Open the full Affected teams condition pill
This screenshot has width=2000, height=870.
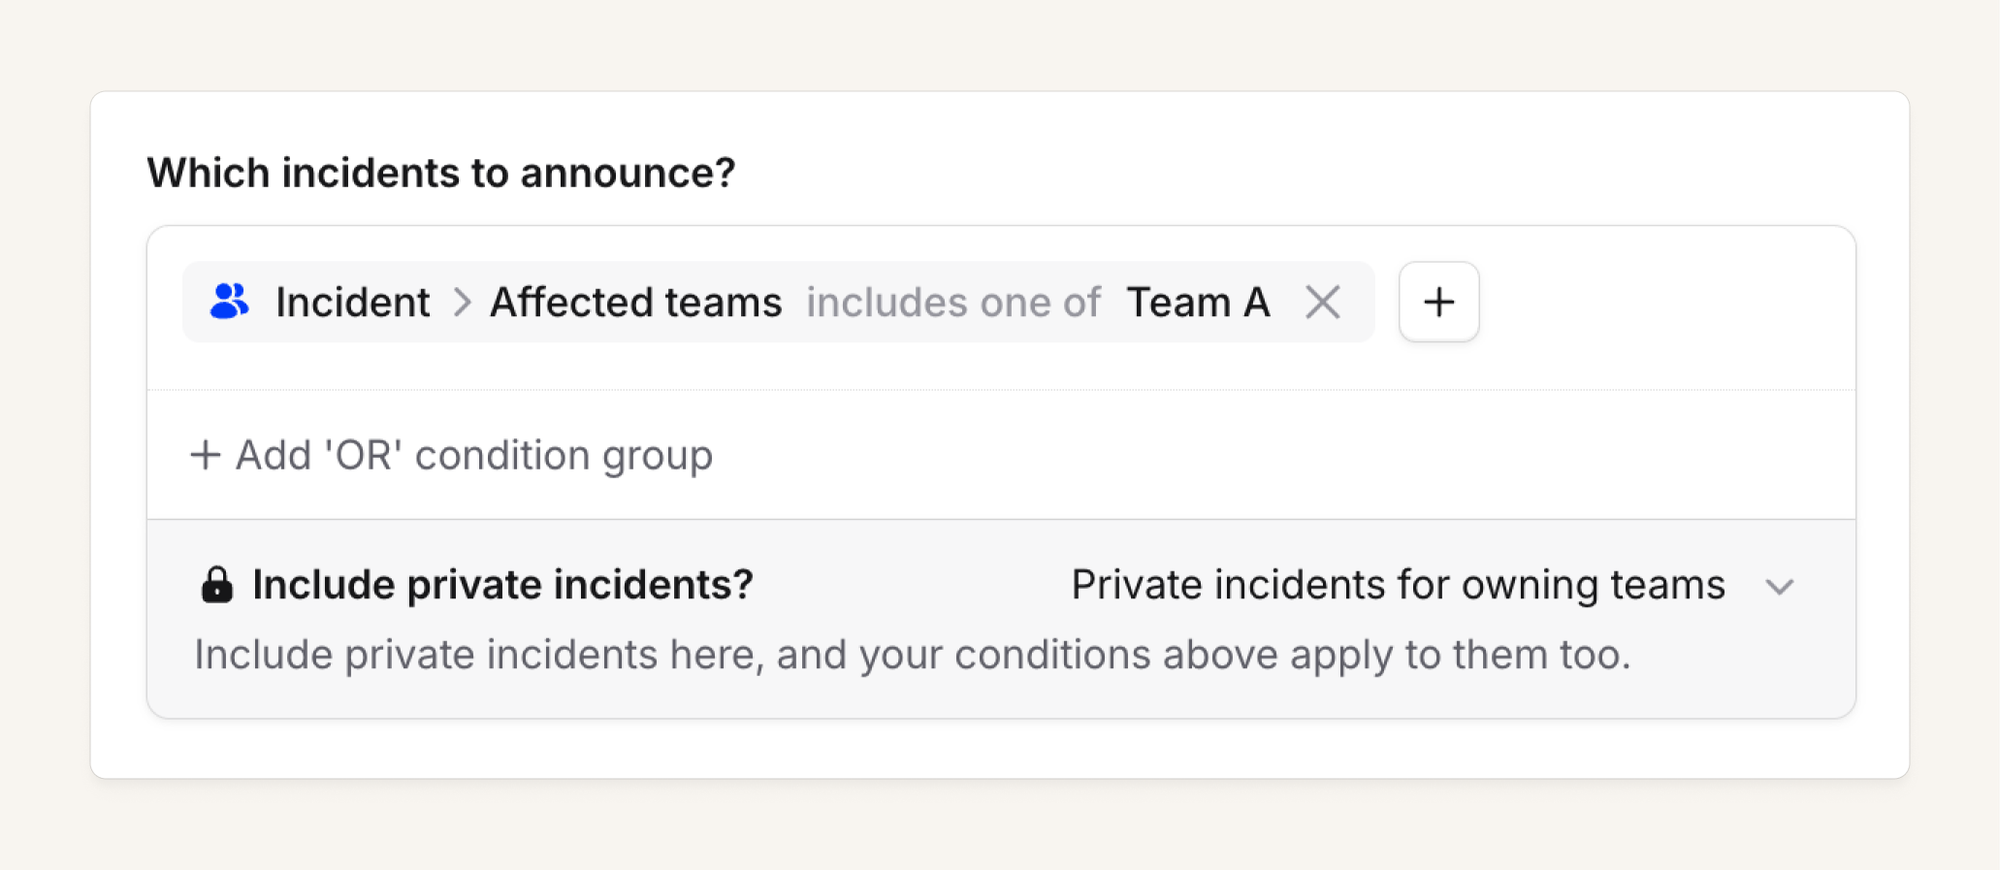(x=778, y=302)
